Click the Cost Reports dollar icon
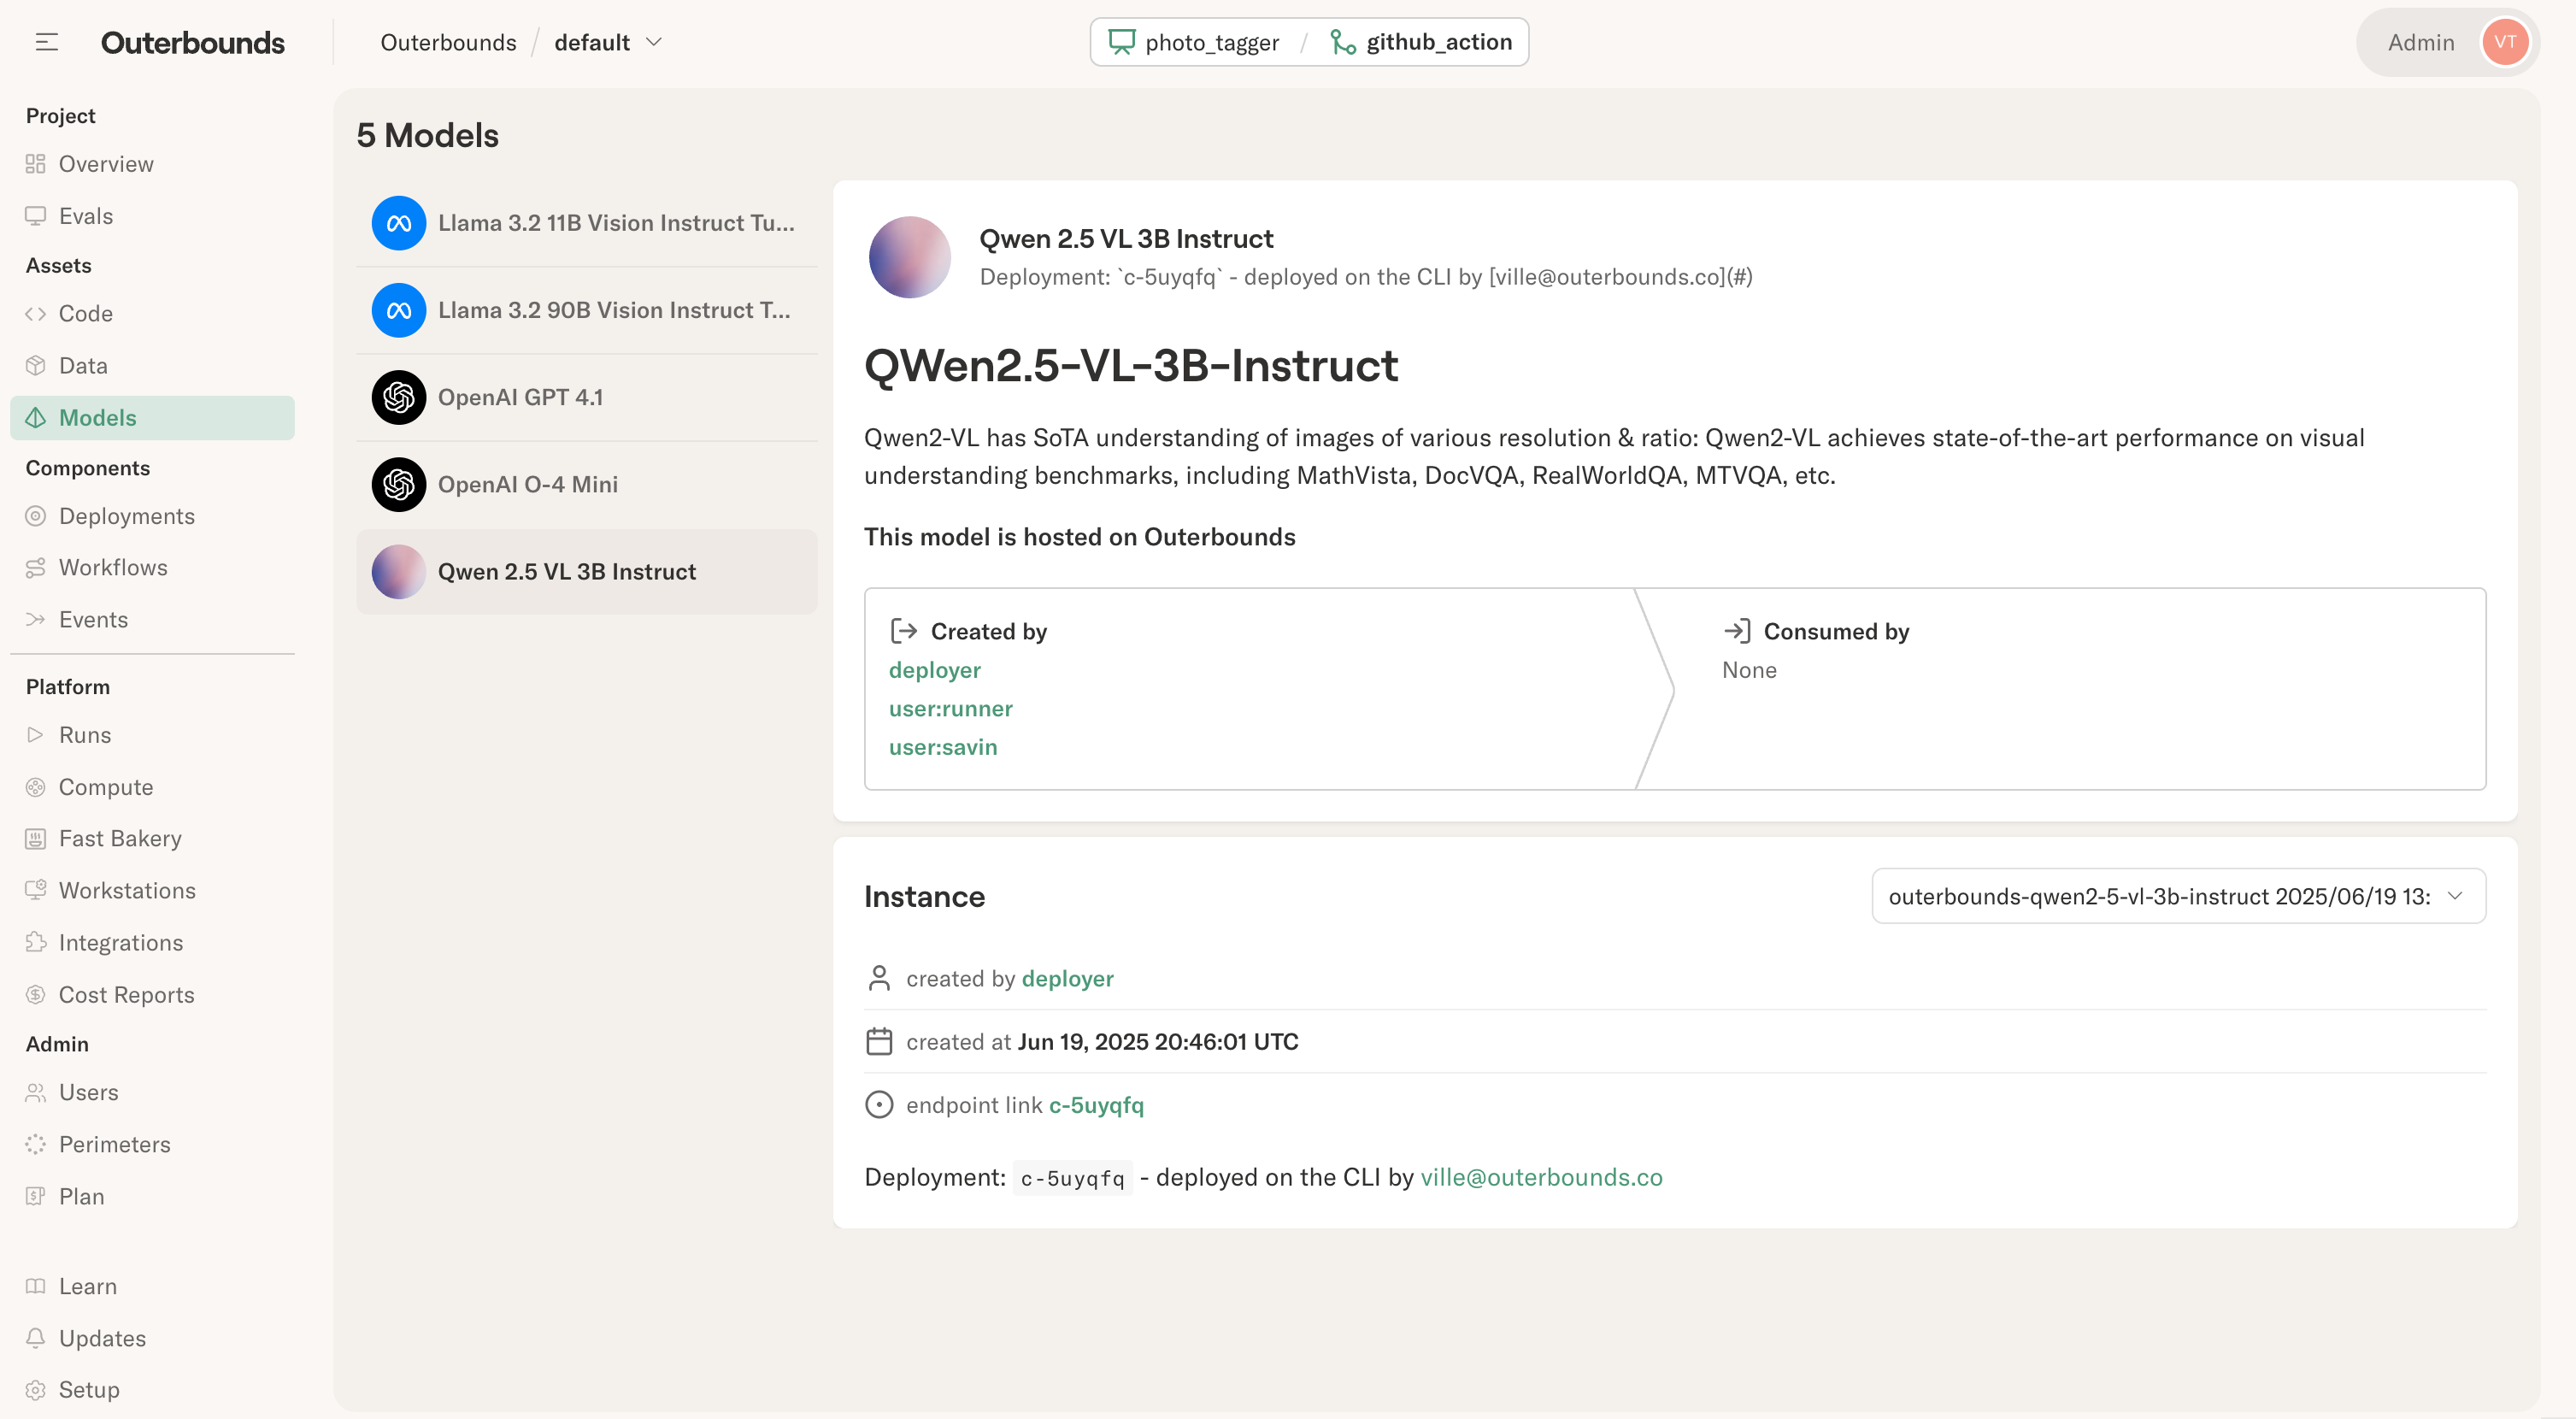 pos(36,995)
